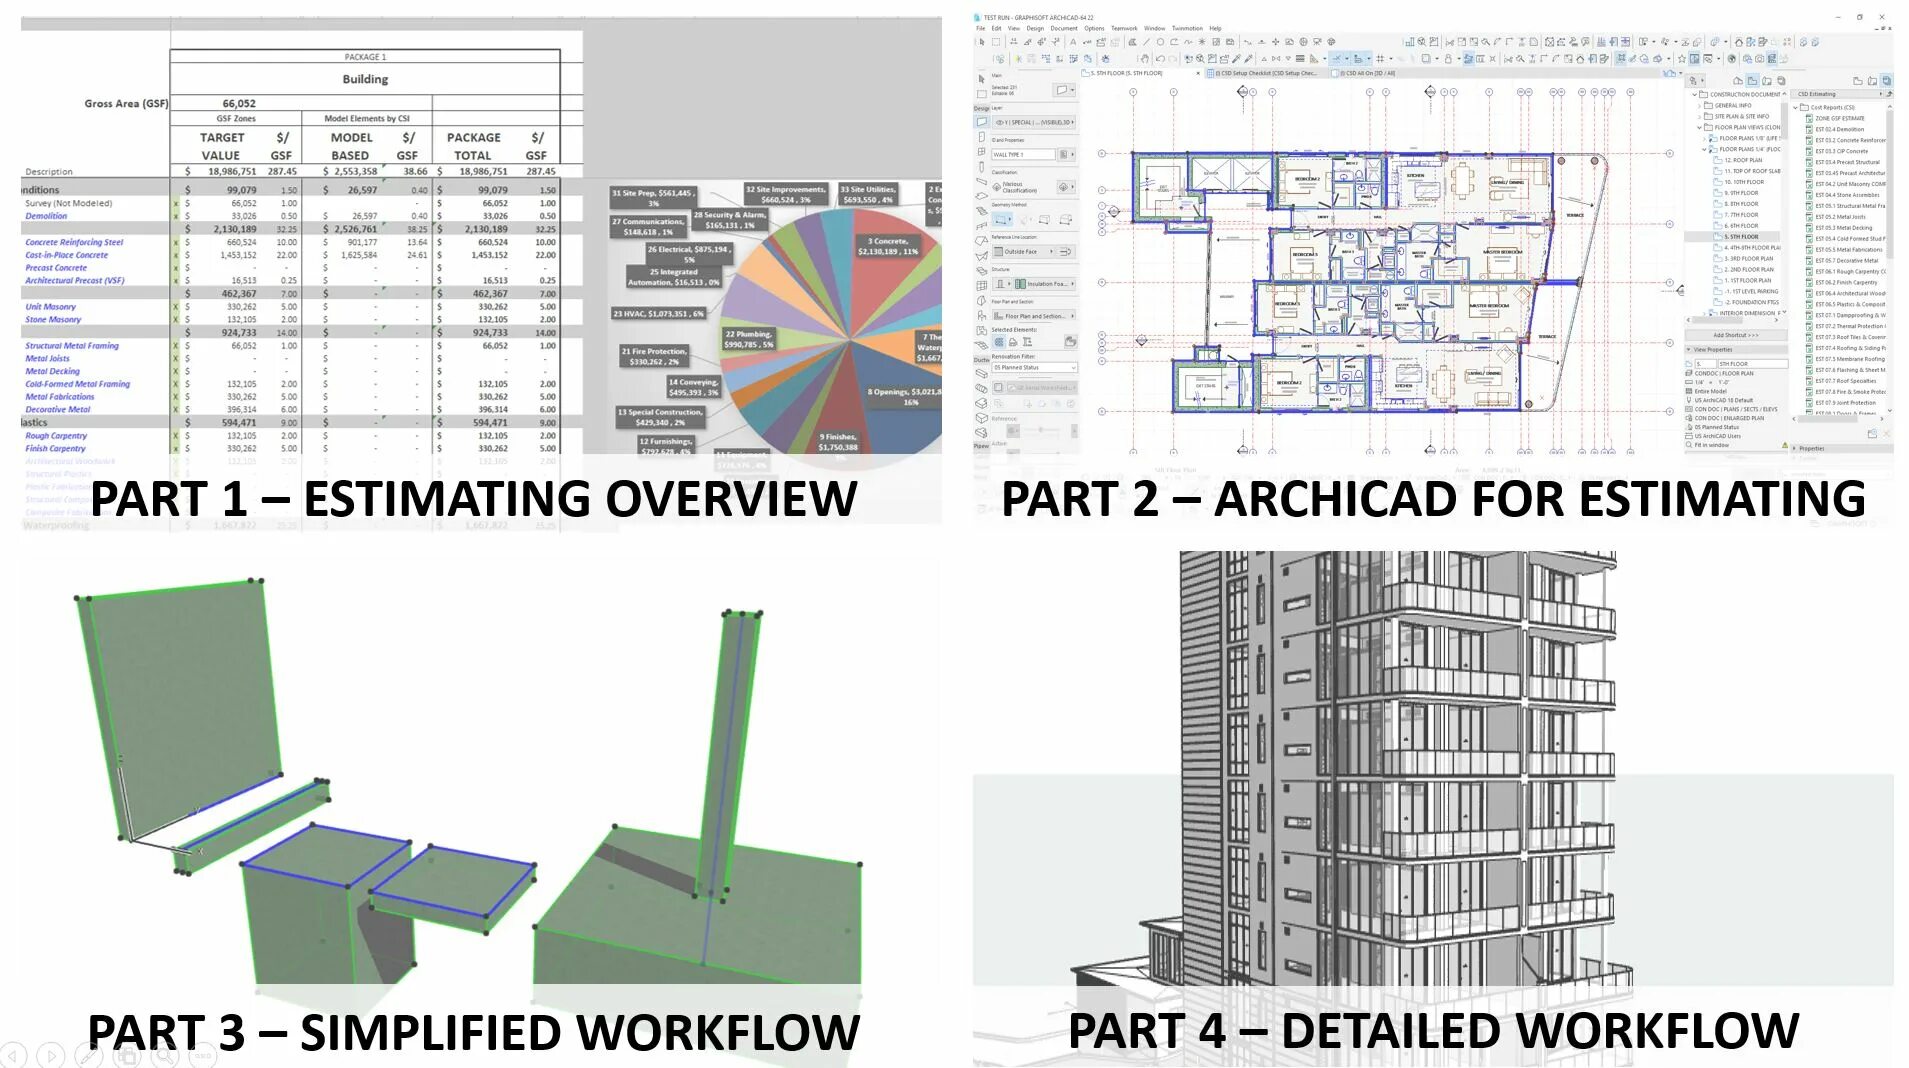
Task: Click the Add Shortcut >>> button
Action: [1736, 335]
